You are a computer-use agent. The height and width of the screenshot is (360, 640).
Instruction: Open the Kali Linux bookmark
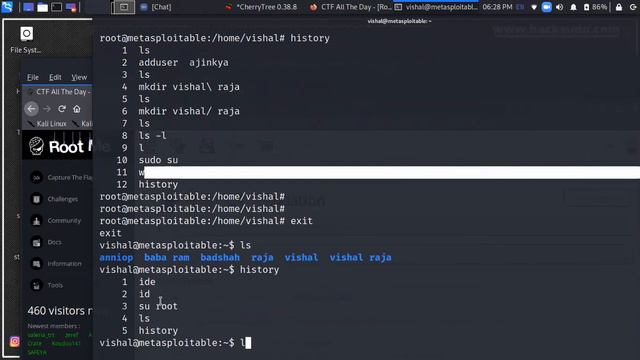[x=47, y=124]
